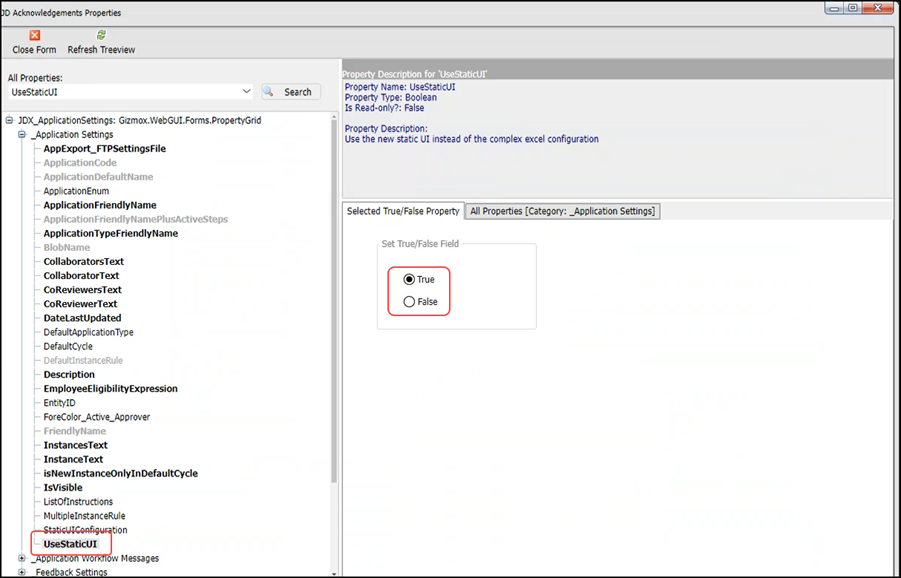Select the False radio button

[409, 302]
